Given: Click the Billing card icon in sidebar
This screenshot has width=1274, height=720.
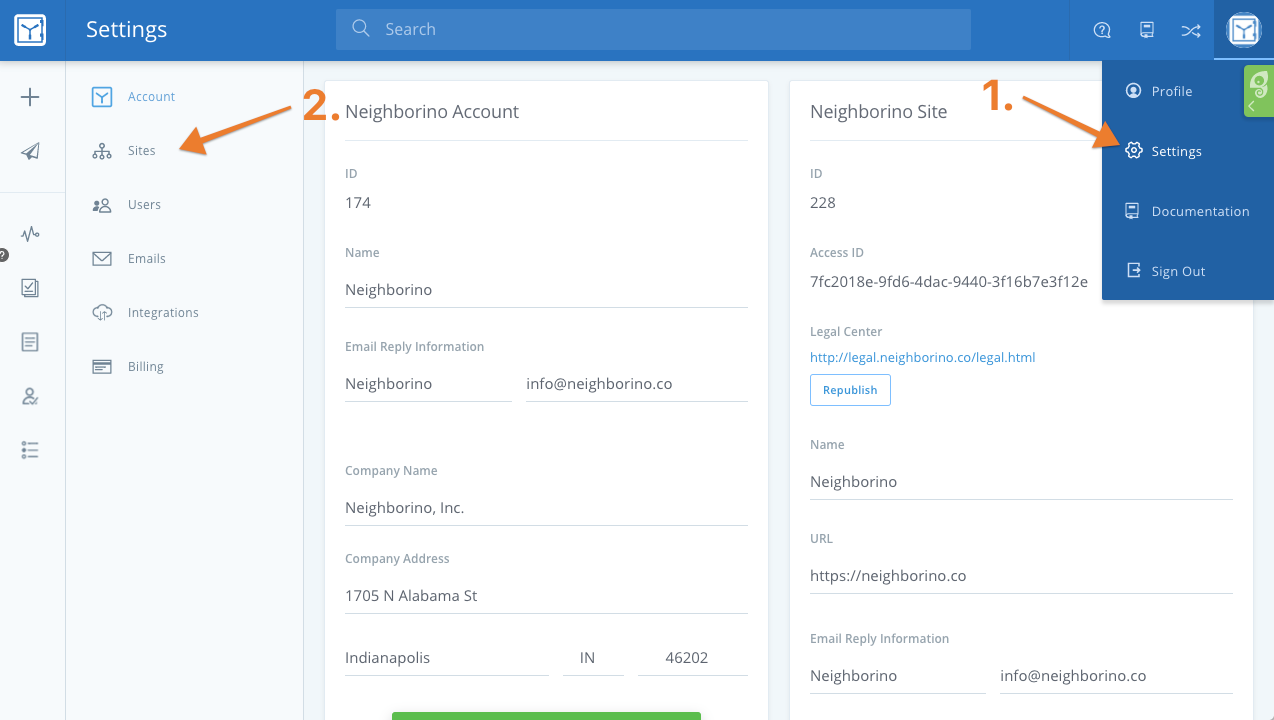Looking at the screenshot, I should click(x=102, y=367).
